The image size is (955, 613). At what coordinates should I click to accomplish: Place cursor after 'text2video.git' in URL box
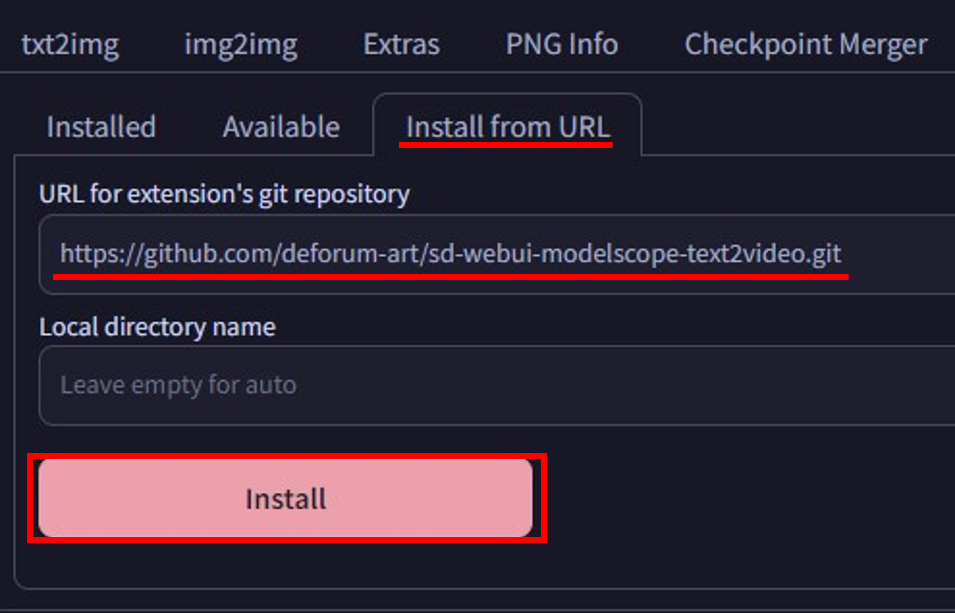[843, 255]
